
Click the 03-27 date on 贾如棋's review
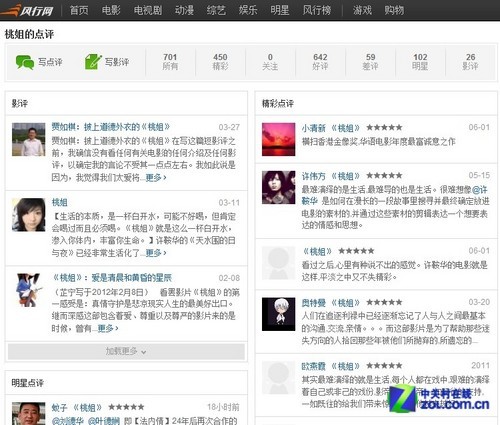coord(229,127)
